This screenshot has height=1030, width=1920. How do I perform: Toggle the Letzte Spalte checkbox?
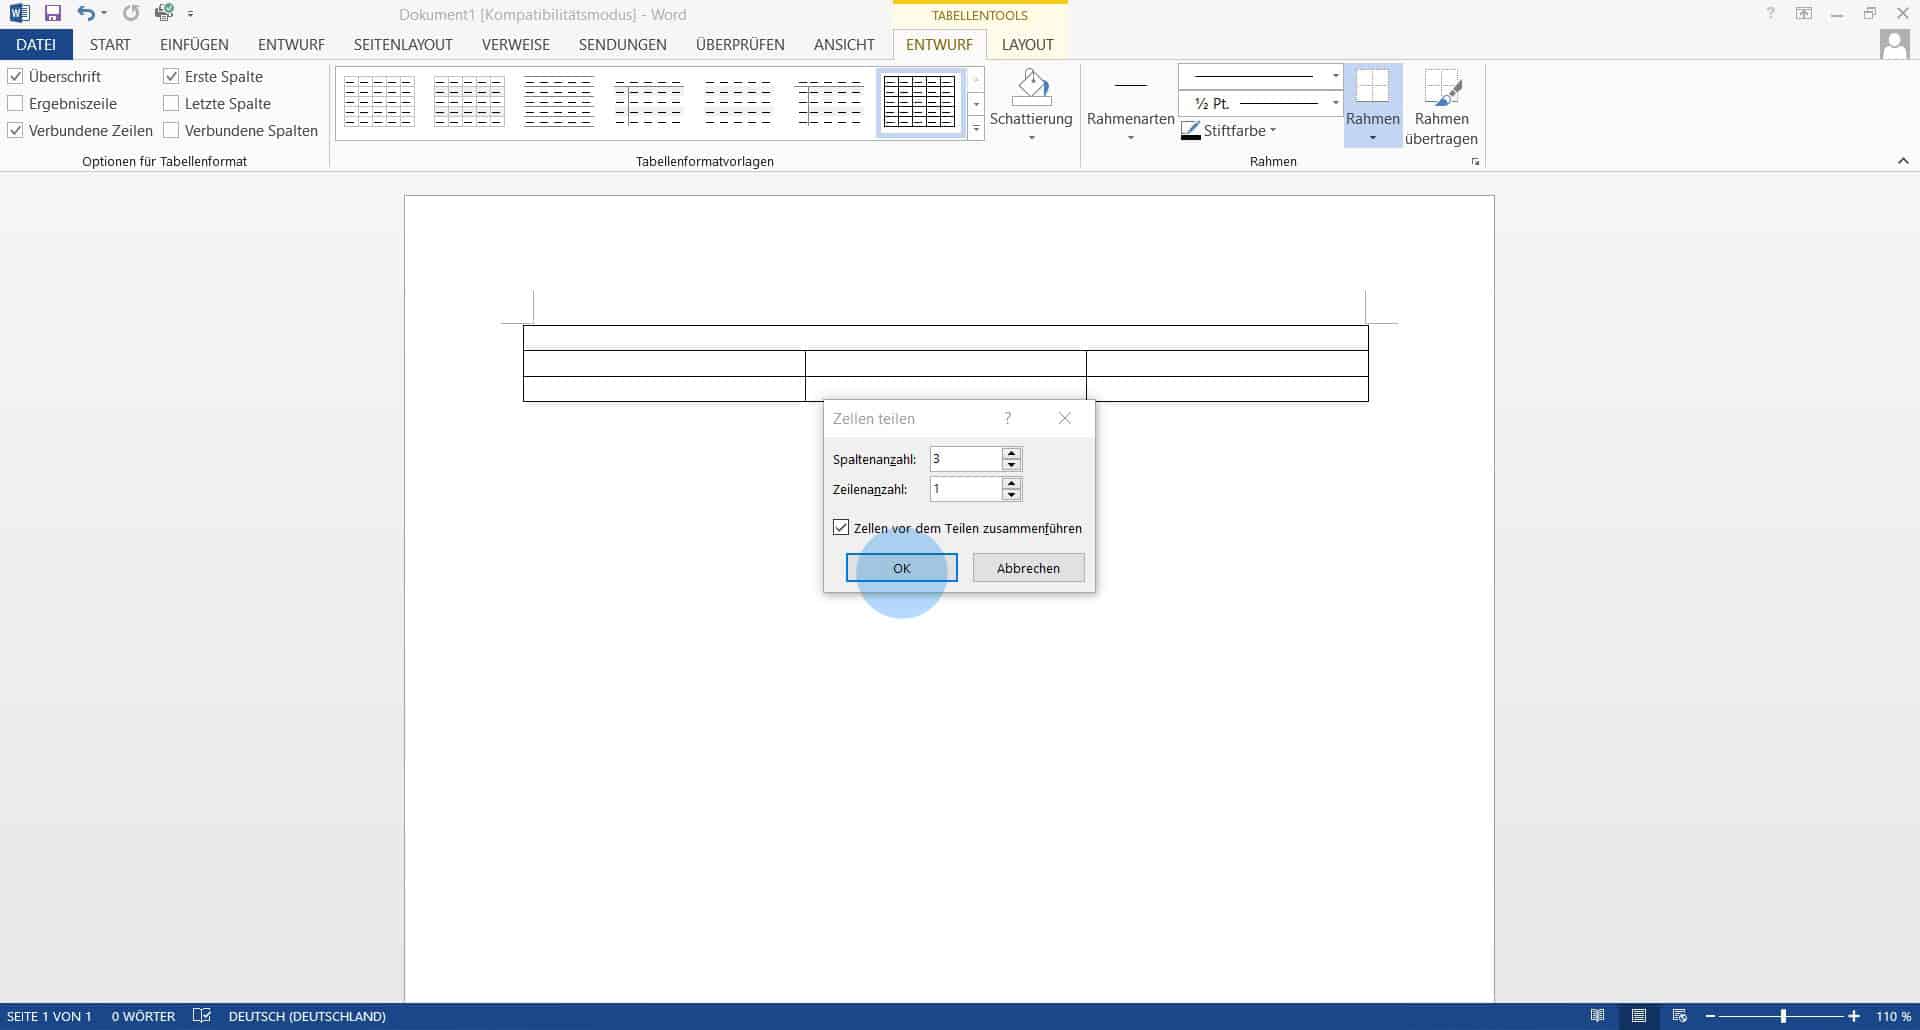[171, 104]
